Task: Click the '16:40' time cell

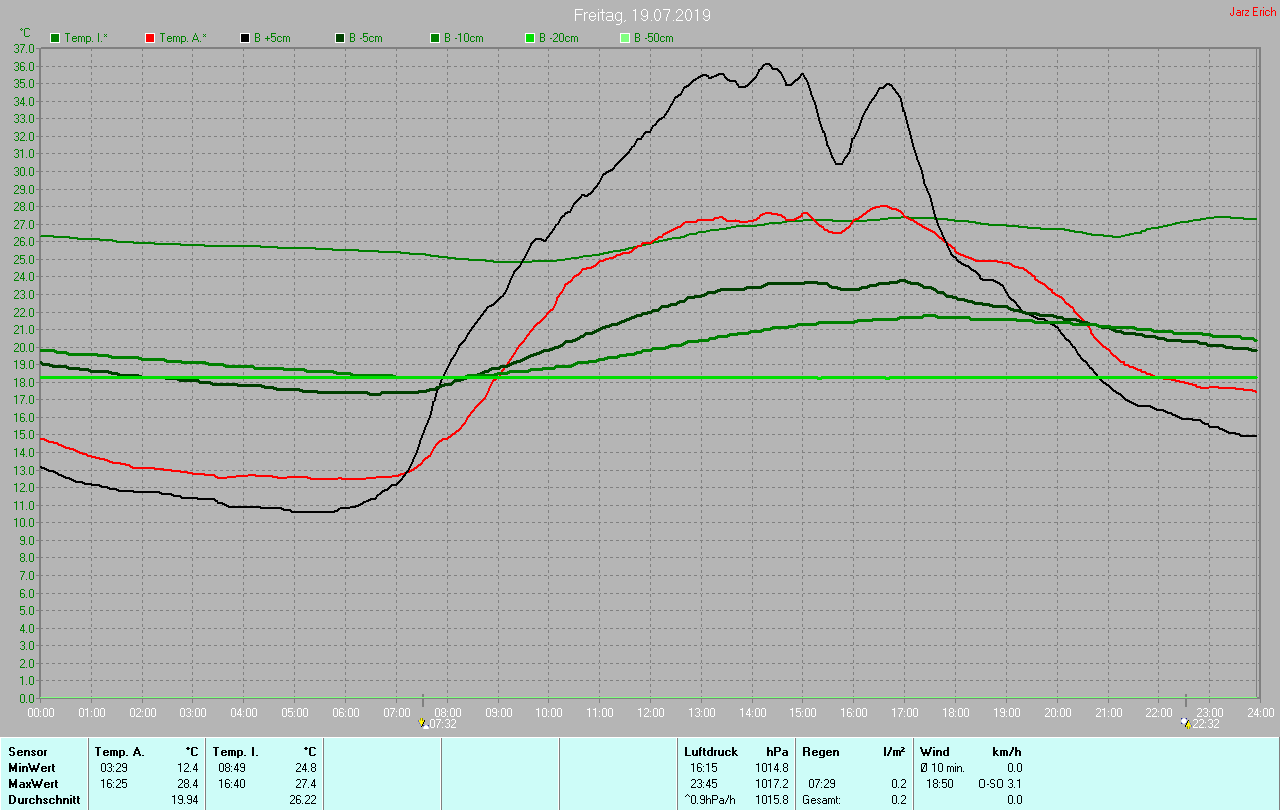Action: tap(232, 784)
